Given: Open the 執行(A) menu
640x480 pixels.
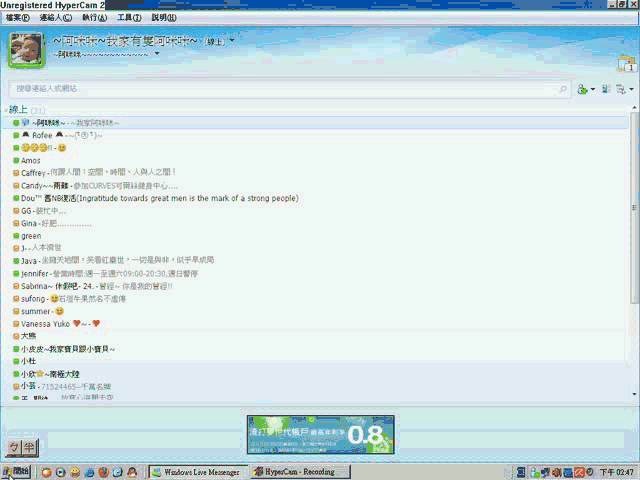Looking at the screenshot, I should (95, 18).
